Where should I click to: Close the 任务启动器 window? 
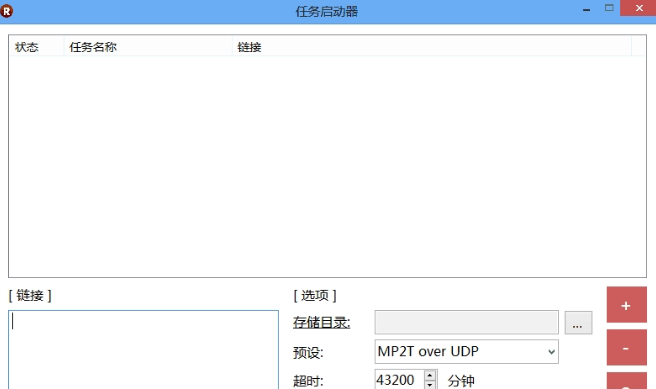638,8
